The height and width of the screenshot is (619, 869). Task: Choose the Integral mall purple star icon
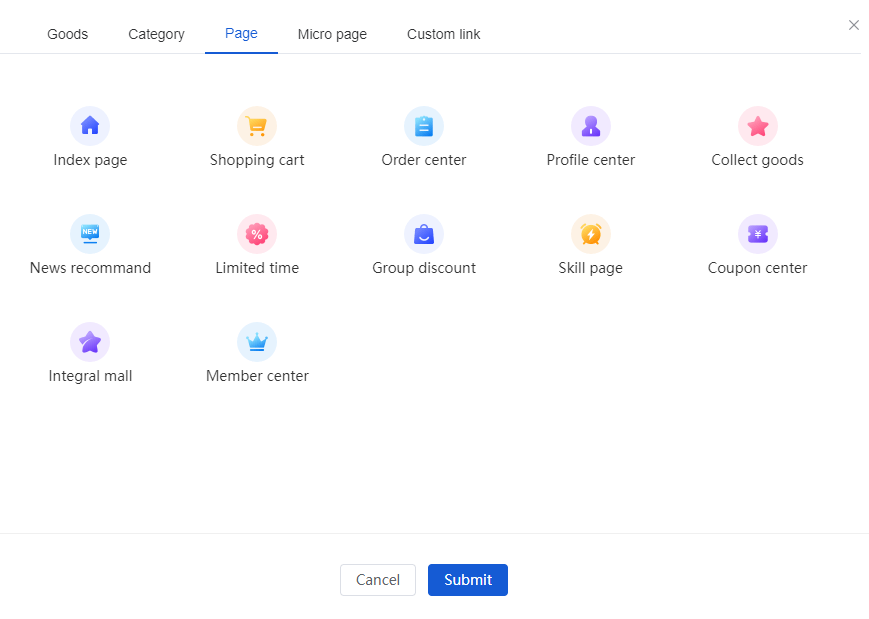click(x=90, y=342)
